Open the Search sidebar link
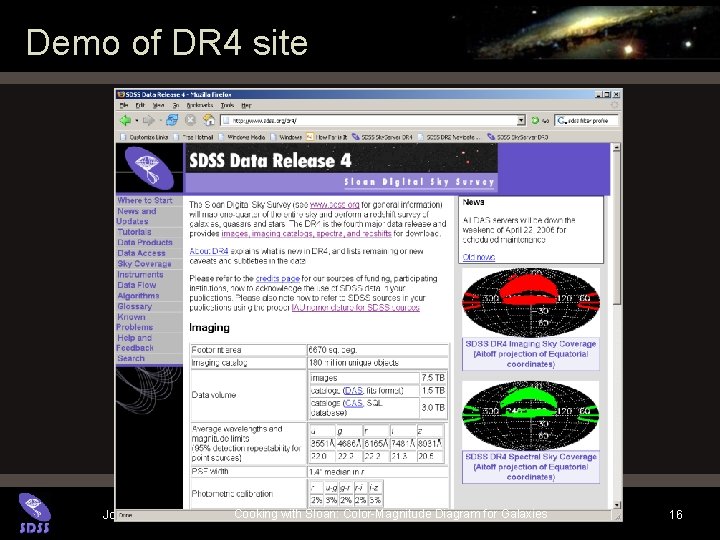Screen dimensions: 720x540 point(130,358)
